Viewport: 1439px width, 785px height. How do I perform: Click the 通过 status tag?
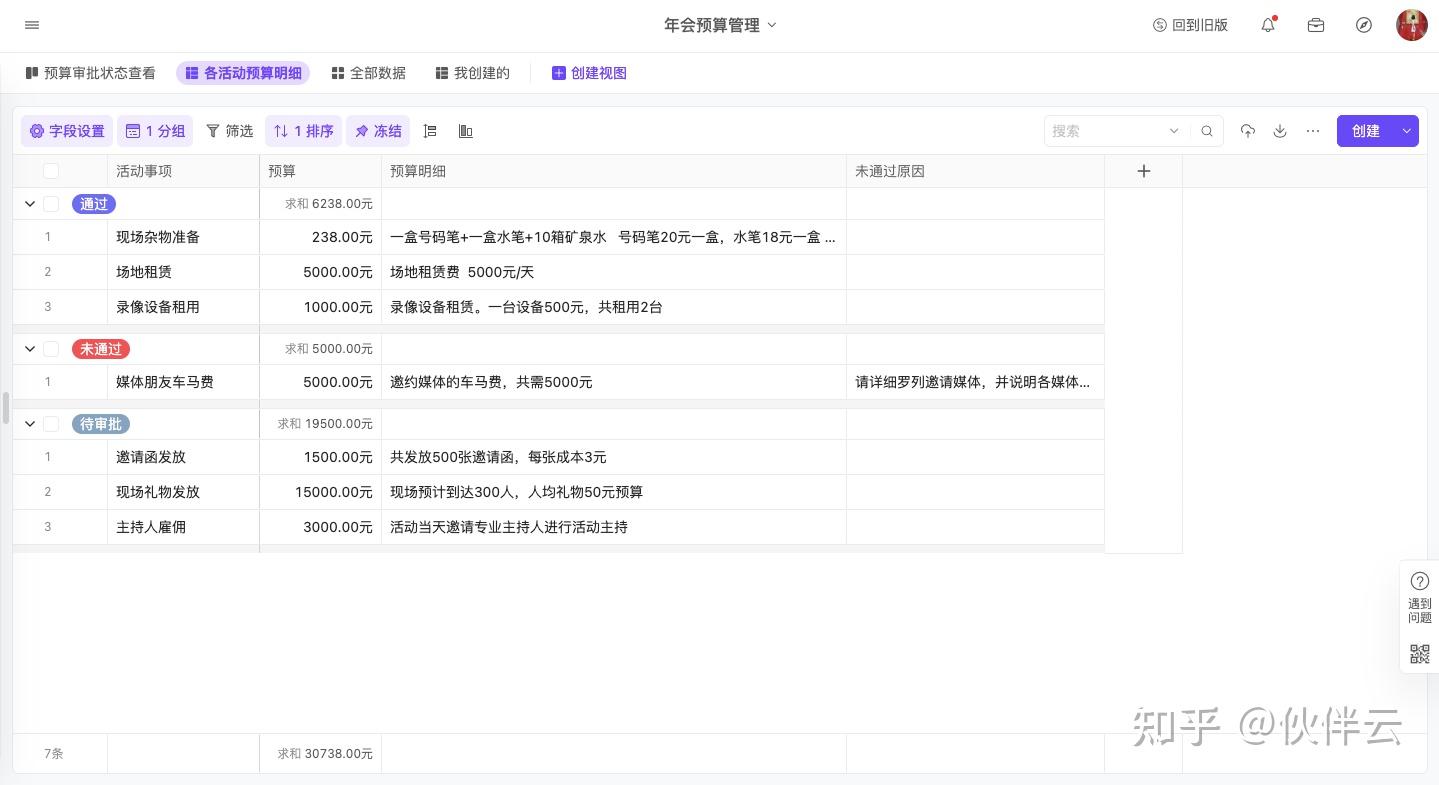94,204
